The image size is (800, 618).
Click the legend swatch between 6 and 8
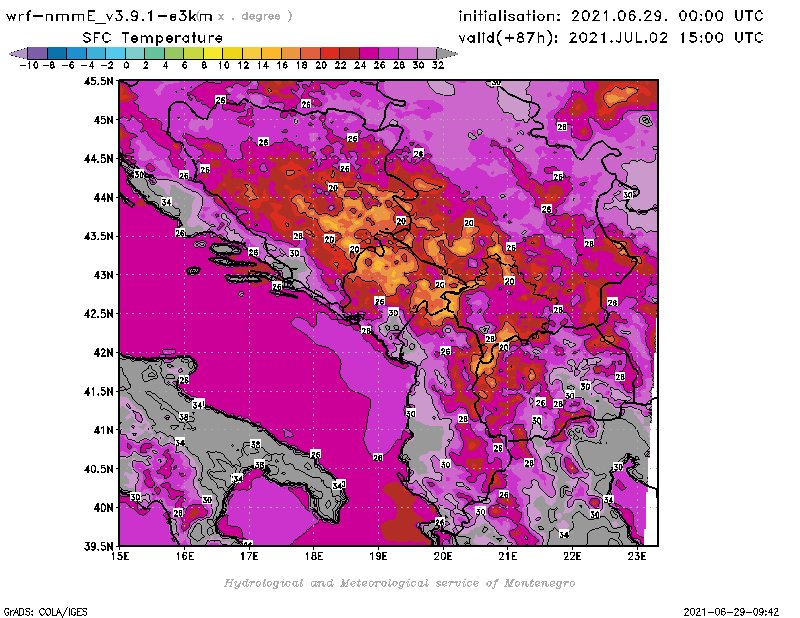pyautogui.click(x=193, y=53)
